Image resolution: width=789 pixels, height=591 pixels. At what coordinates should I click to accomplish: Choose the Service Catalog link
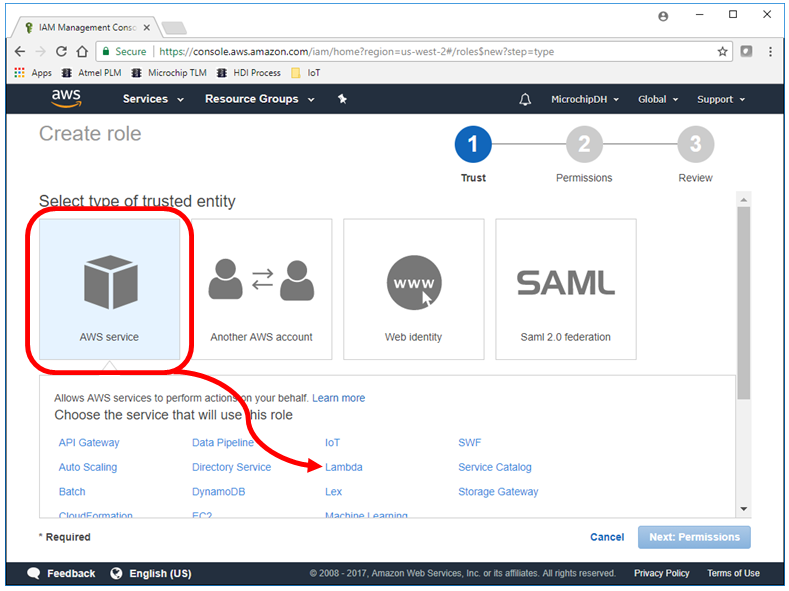pyautogui.click(x=495, y=467)
